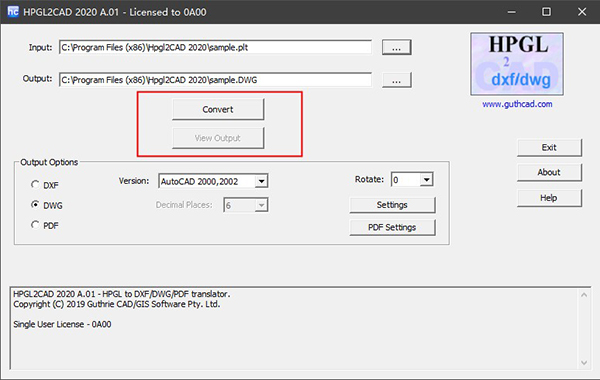Click the Convert button
This screenshot has height=380, width=600.
click(218, 109)
